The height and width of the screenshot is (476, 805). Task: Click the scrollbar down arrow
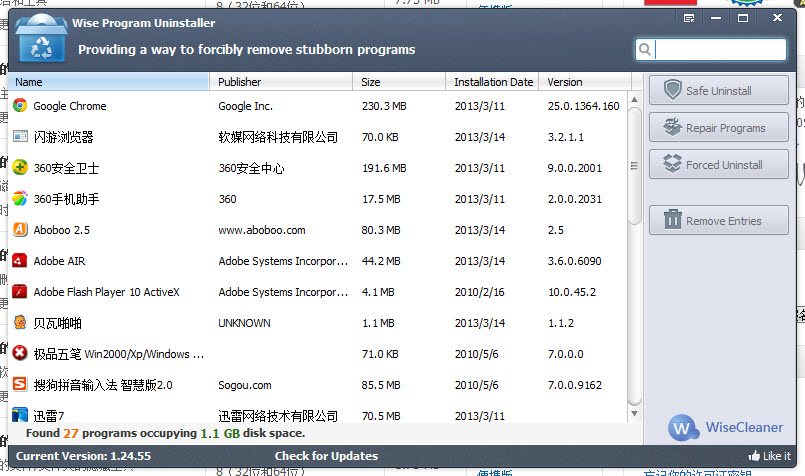pyautogui.click(x=635, y=413)
